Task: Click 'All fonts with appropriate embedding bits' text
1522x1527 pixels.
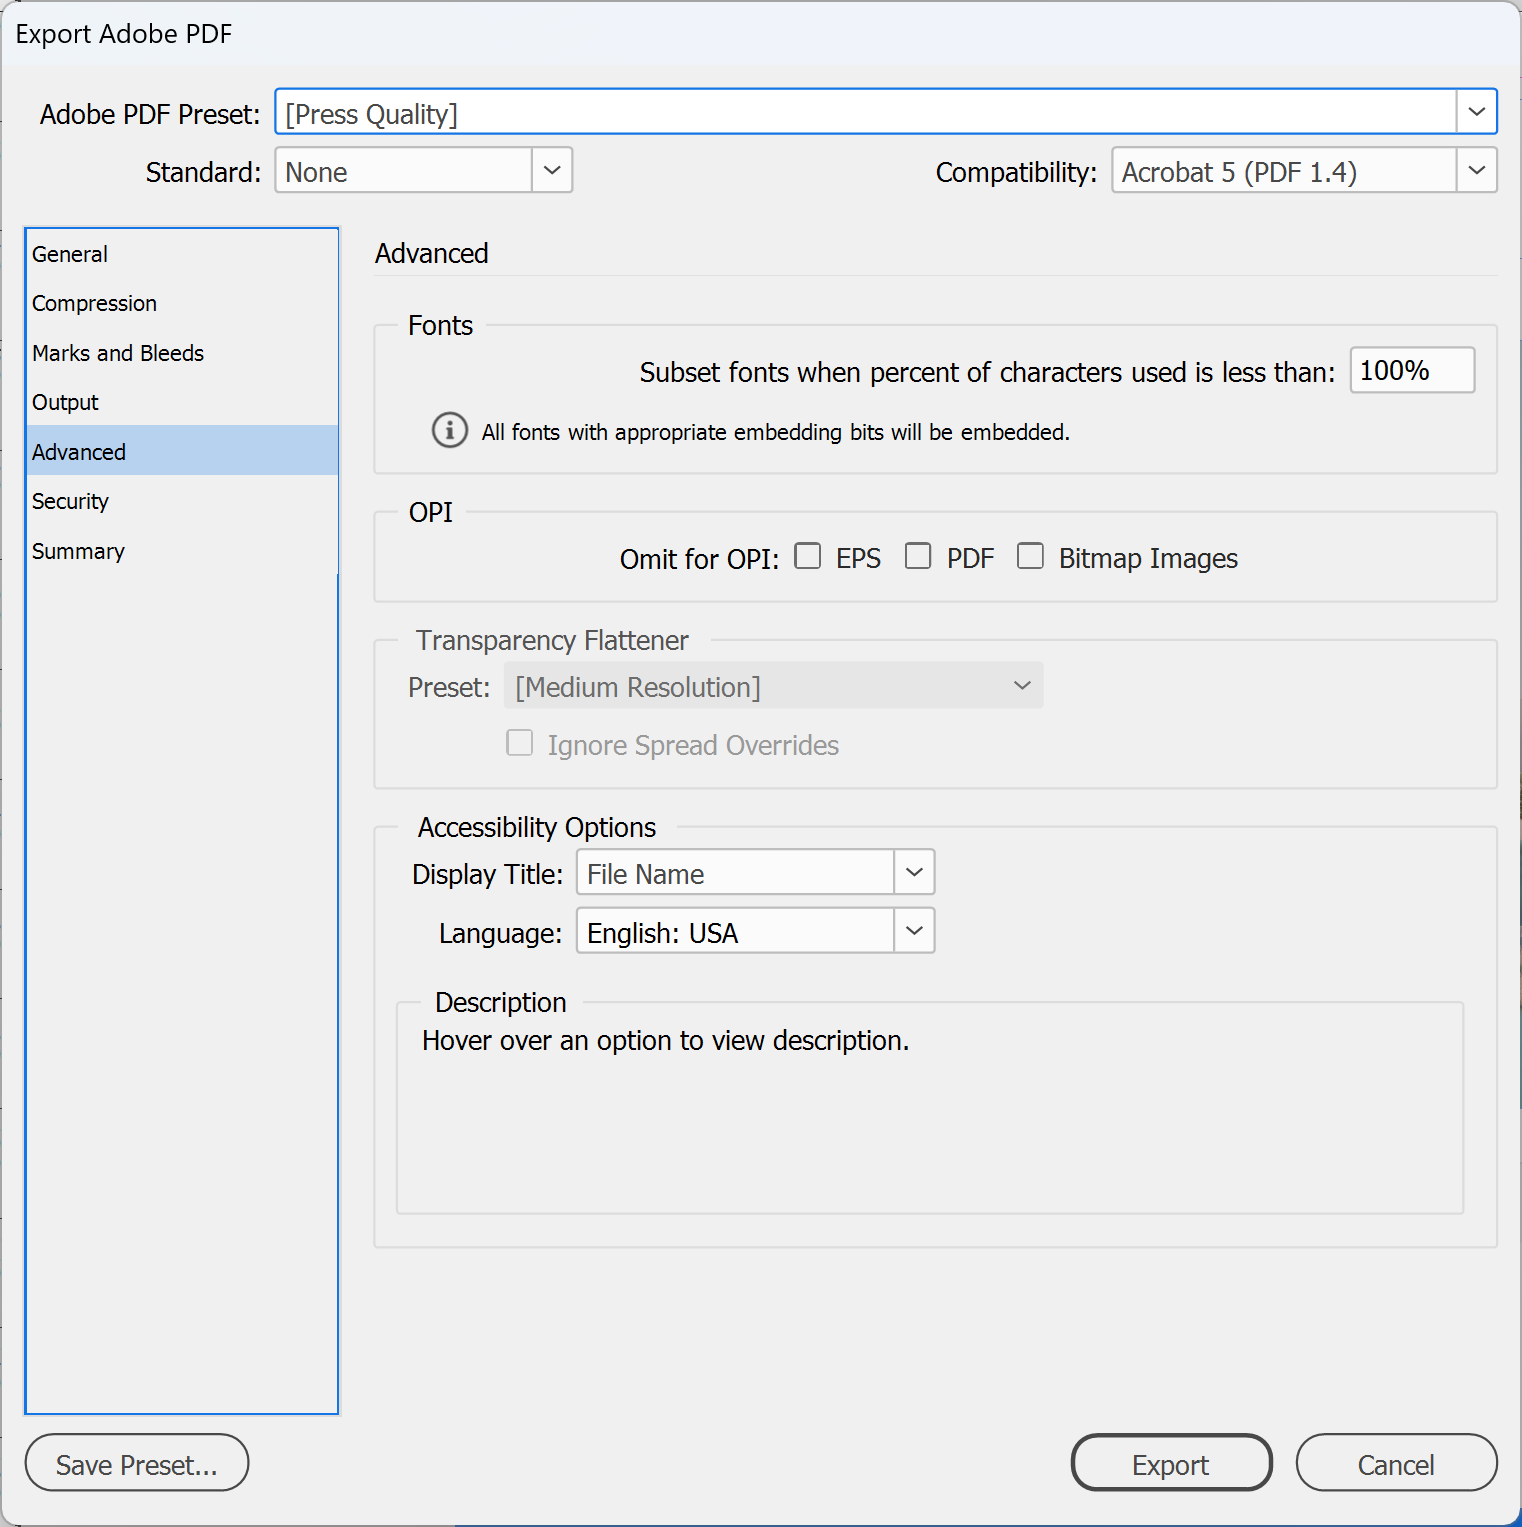Action: tap(775, 432)
